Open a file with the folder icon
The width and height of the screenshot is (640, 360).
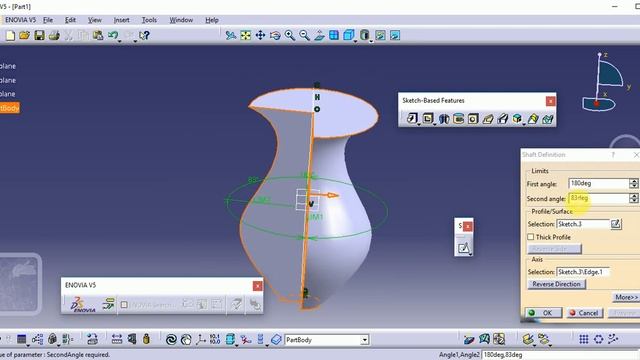click(24, 36)
